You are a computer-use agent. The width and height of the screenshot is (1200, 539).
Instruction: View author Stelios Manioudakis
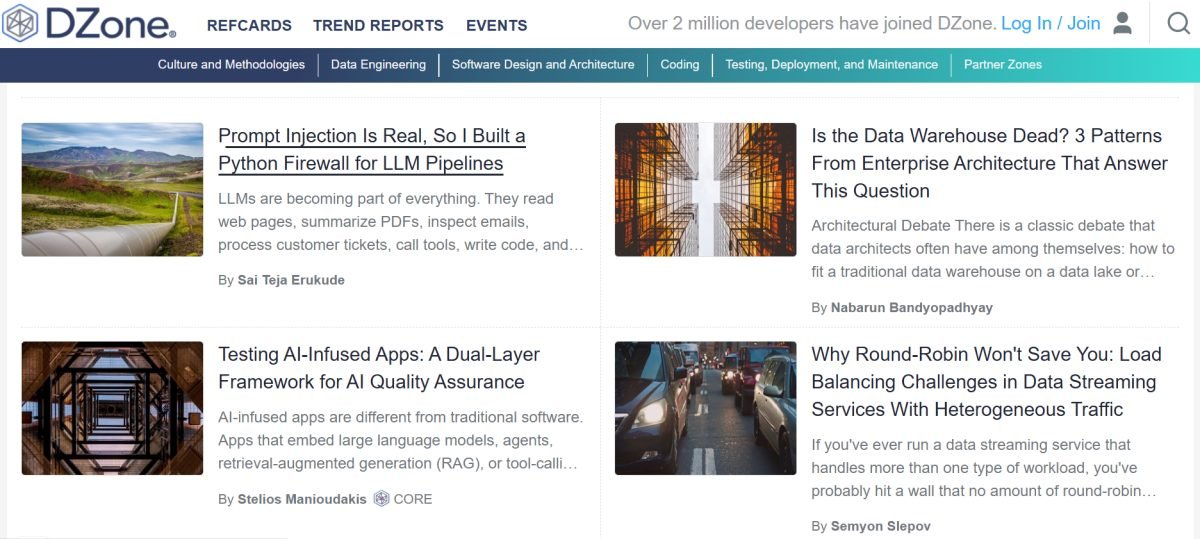click(302, 498)
